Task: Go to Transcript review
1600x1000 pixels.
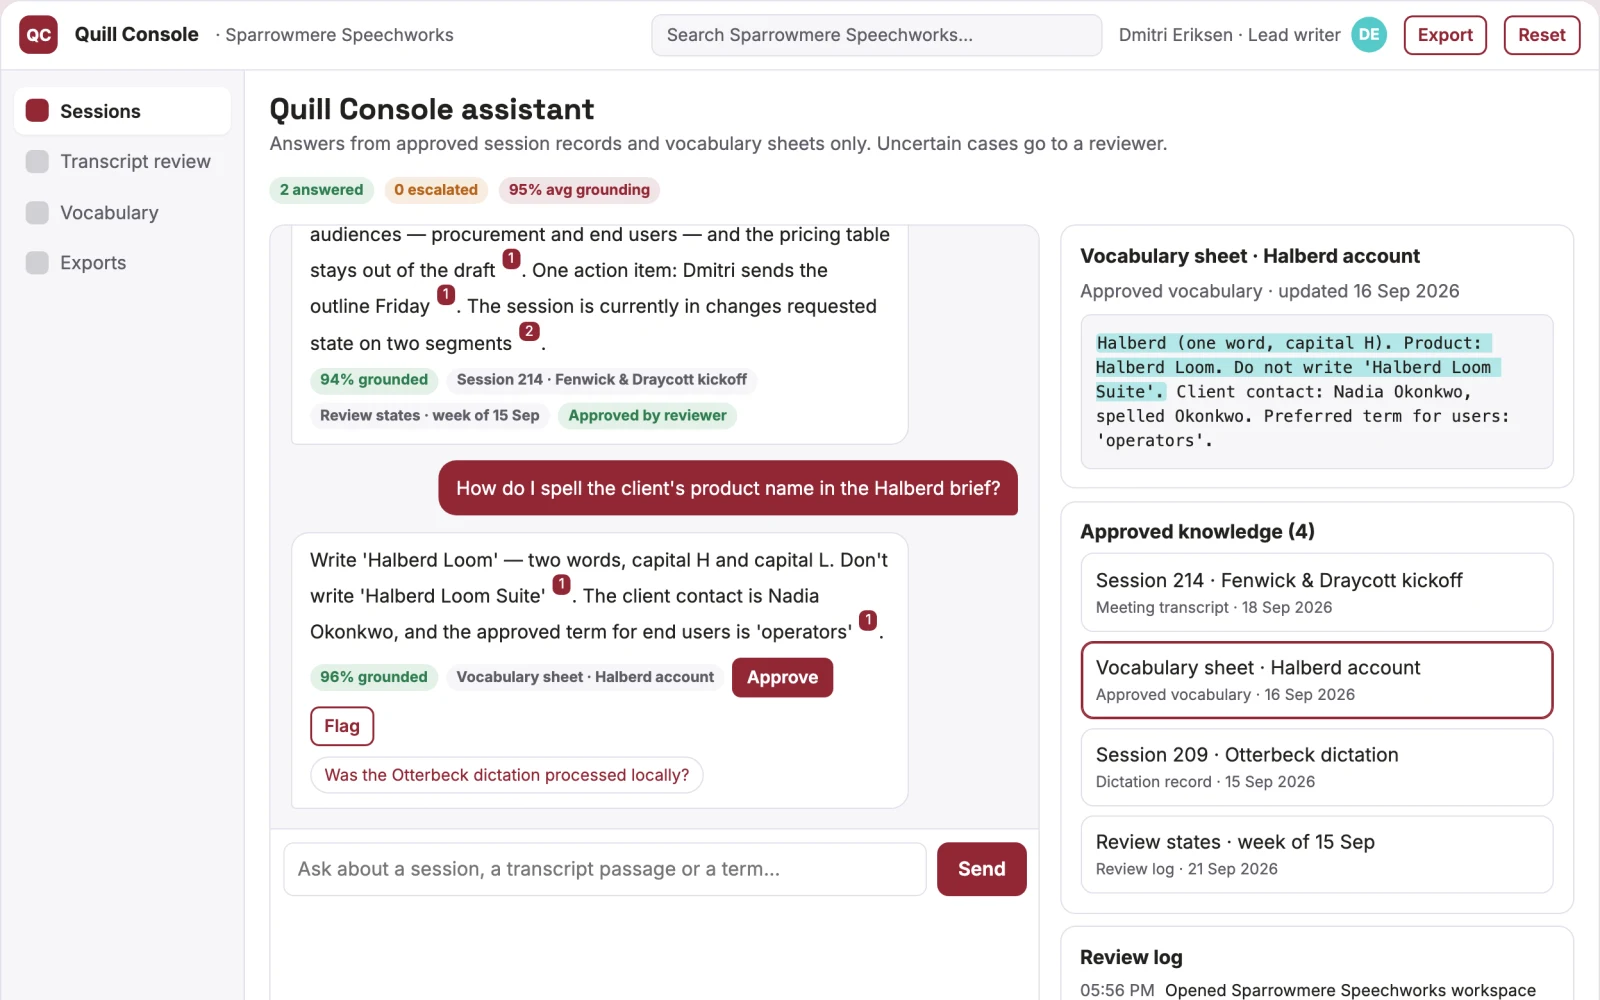Action: click(x=122, y=162)
